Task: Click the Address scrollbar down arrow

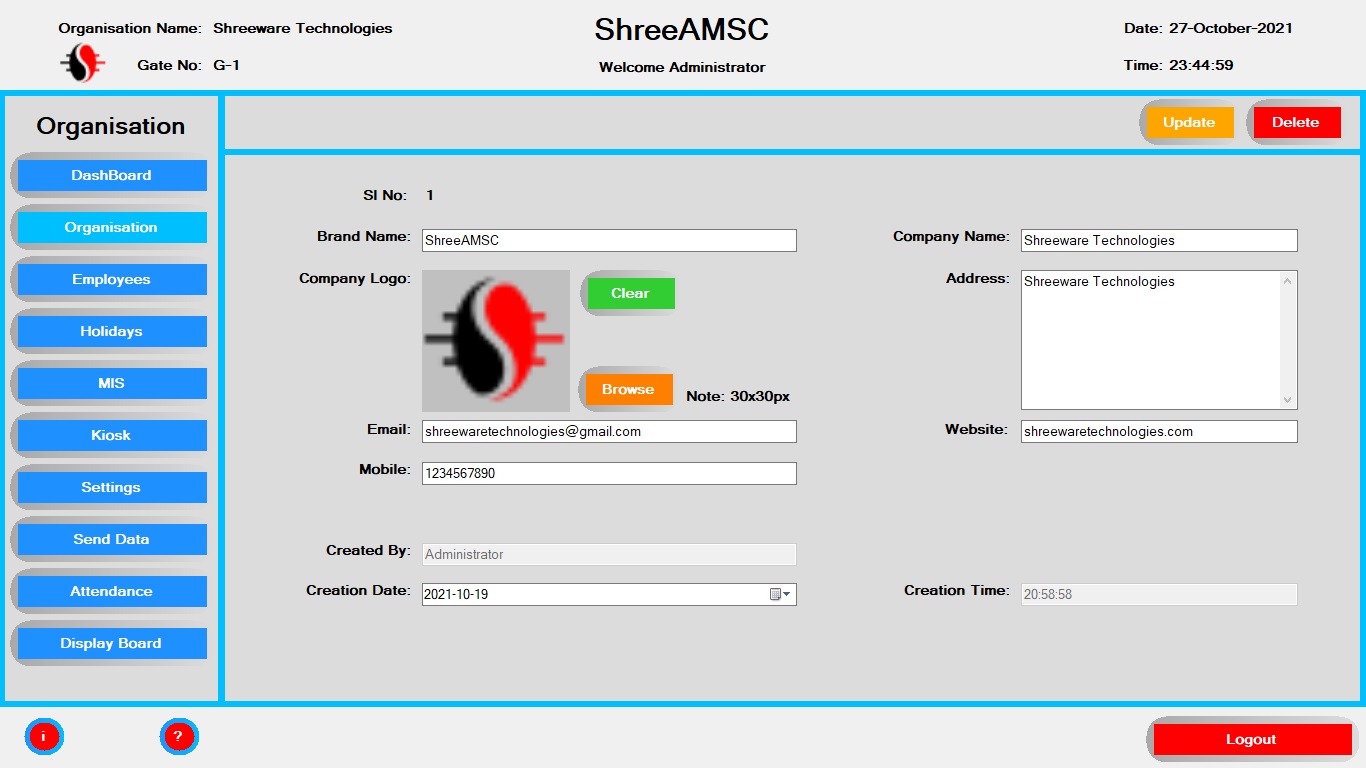Action: click(x=1288, y=399)
